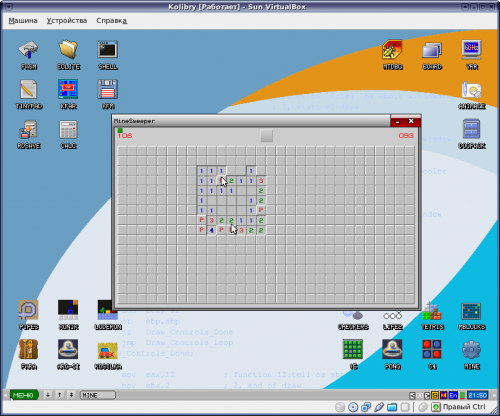Restart the game with MineSweeper's reset button

(x=267, y=136)
